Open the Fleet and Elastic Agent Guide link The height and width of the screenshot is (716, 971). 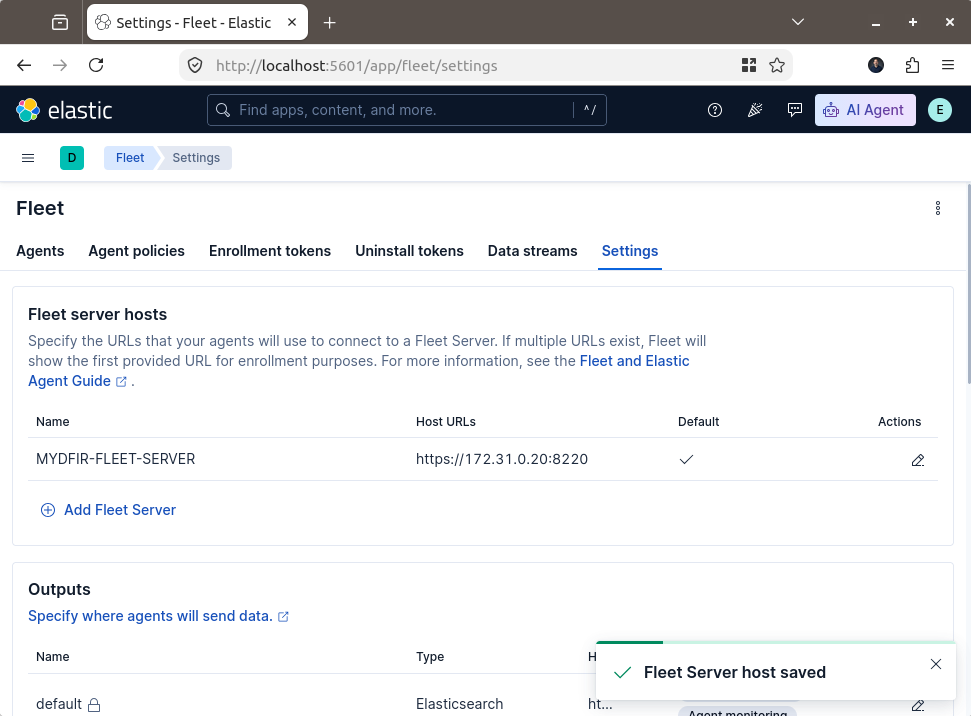click(634, 361)
